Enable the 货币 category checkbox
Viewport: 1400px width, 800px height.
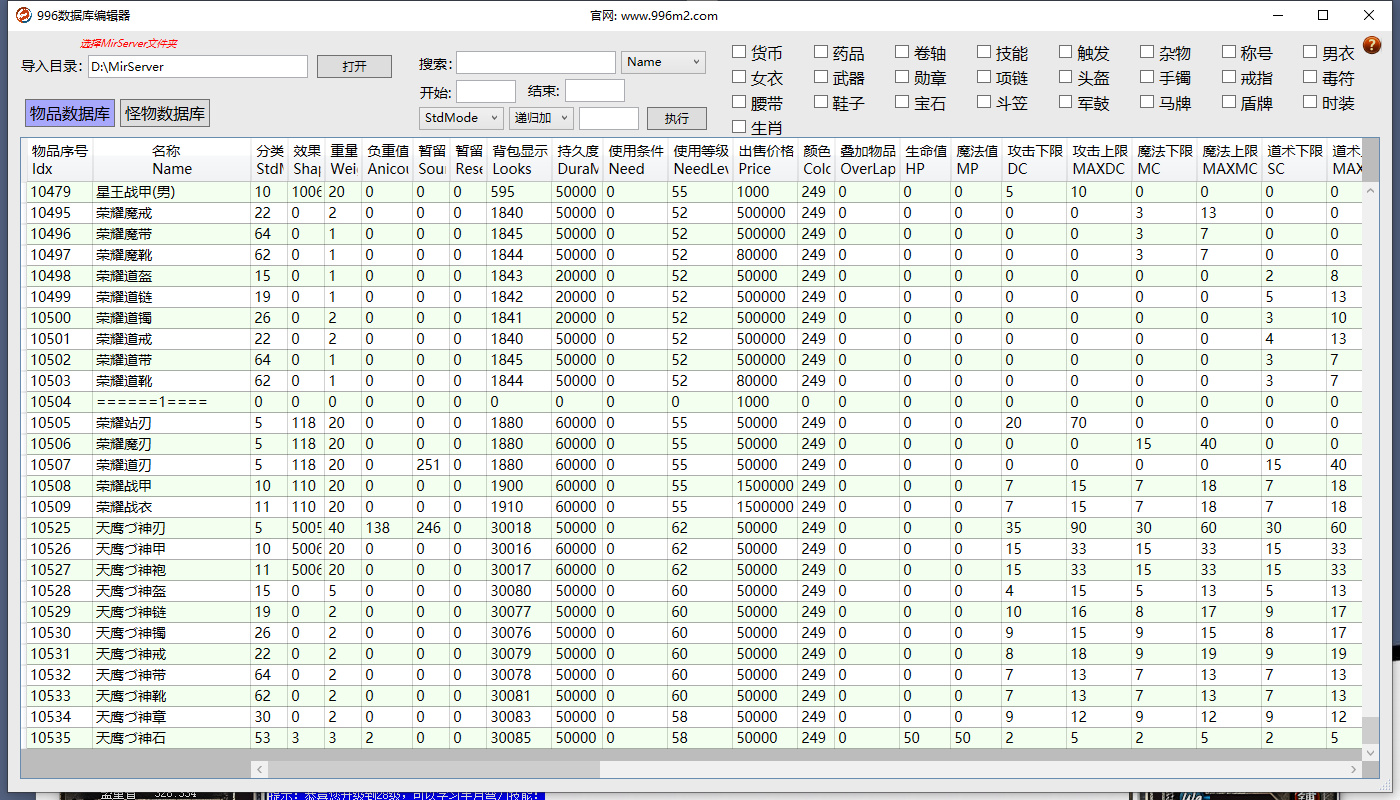(740, 52)
